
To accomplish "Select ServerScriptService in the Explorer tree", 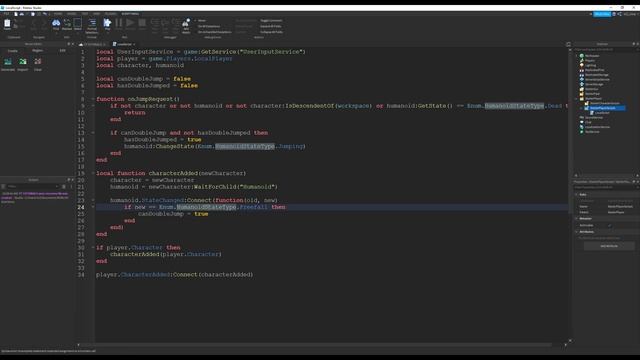I will point(597,80).
